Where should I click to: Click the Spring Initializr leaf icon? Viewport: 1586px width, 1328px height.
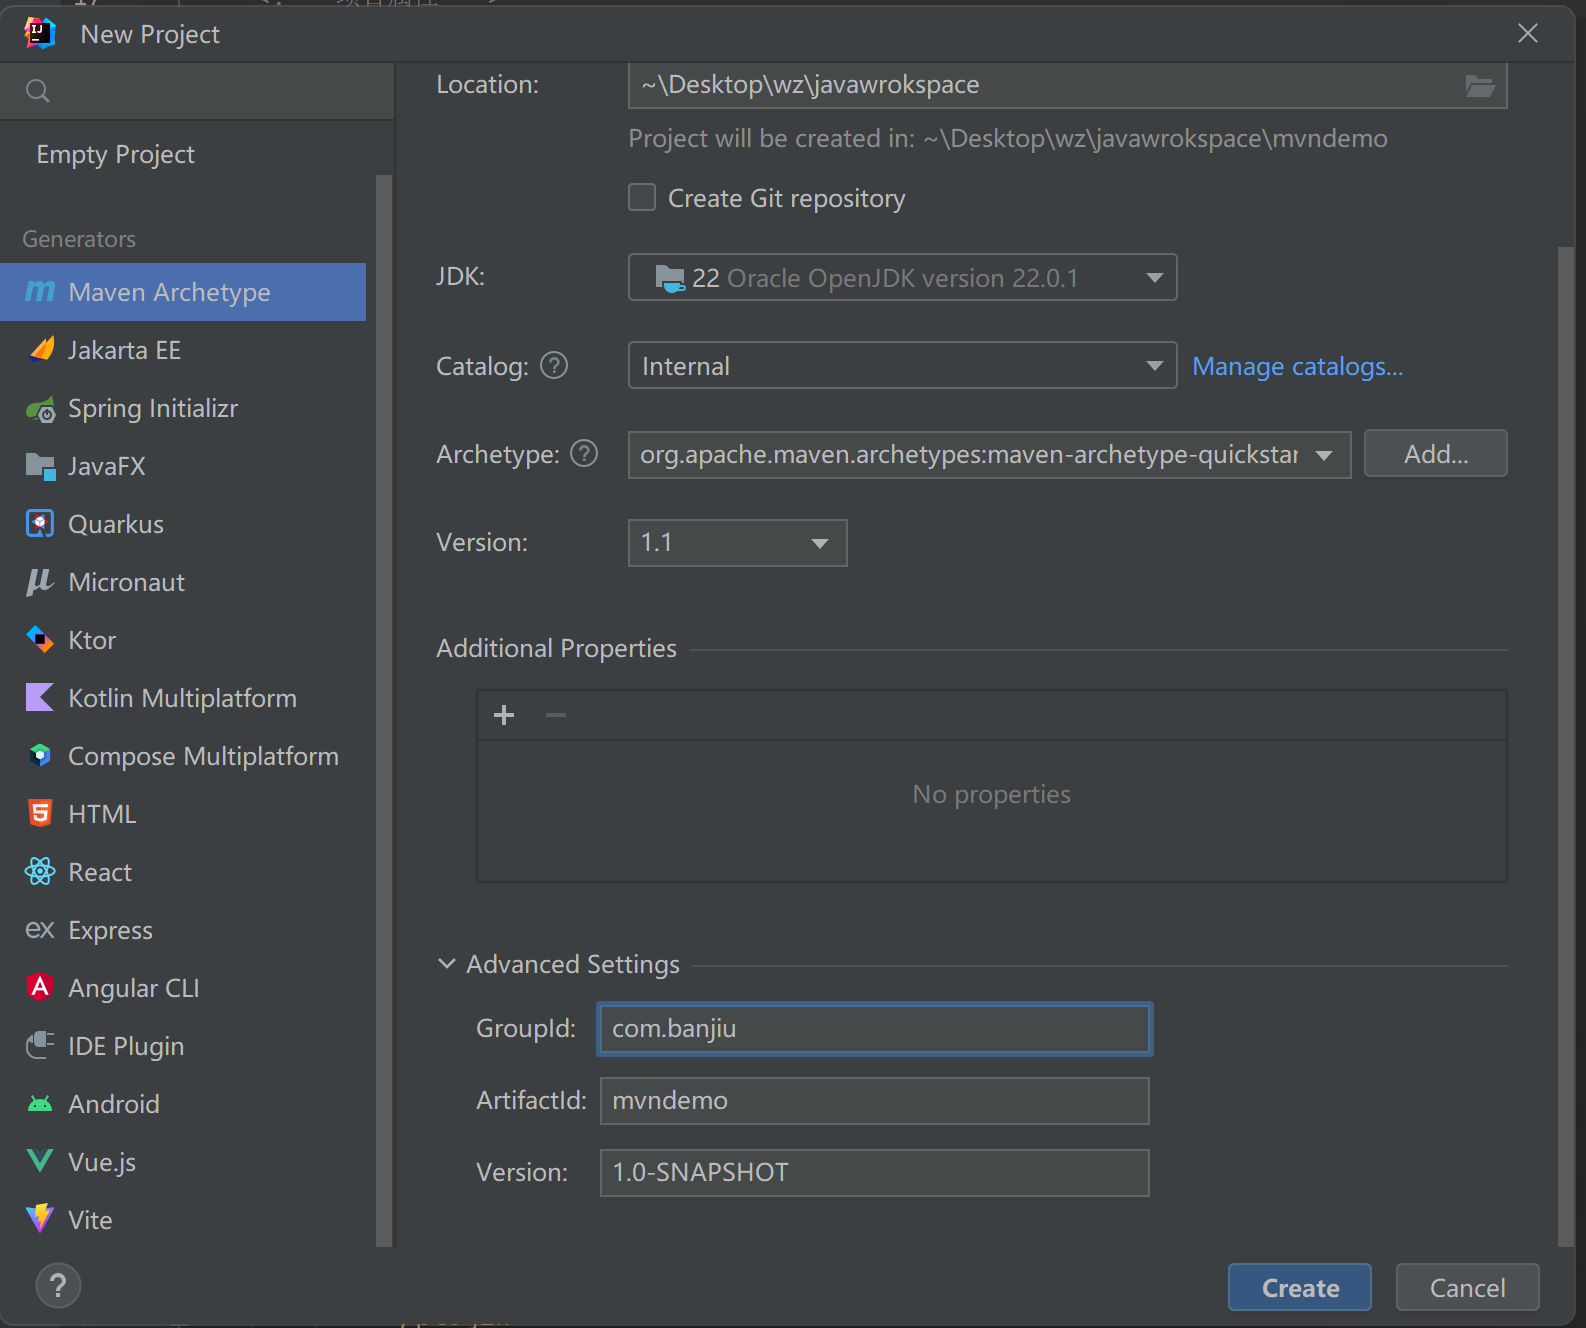coord(40,409)
